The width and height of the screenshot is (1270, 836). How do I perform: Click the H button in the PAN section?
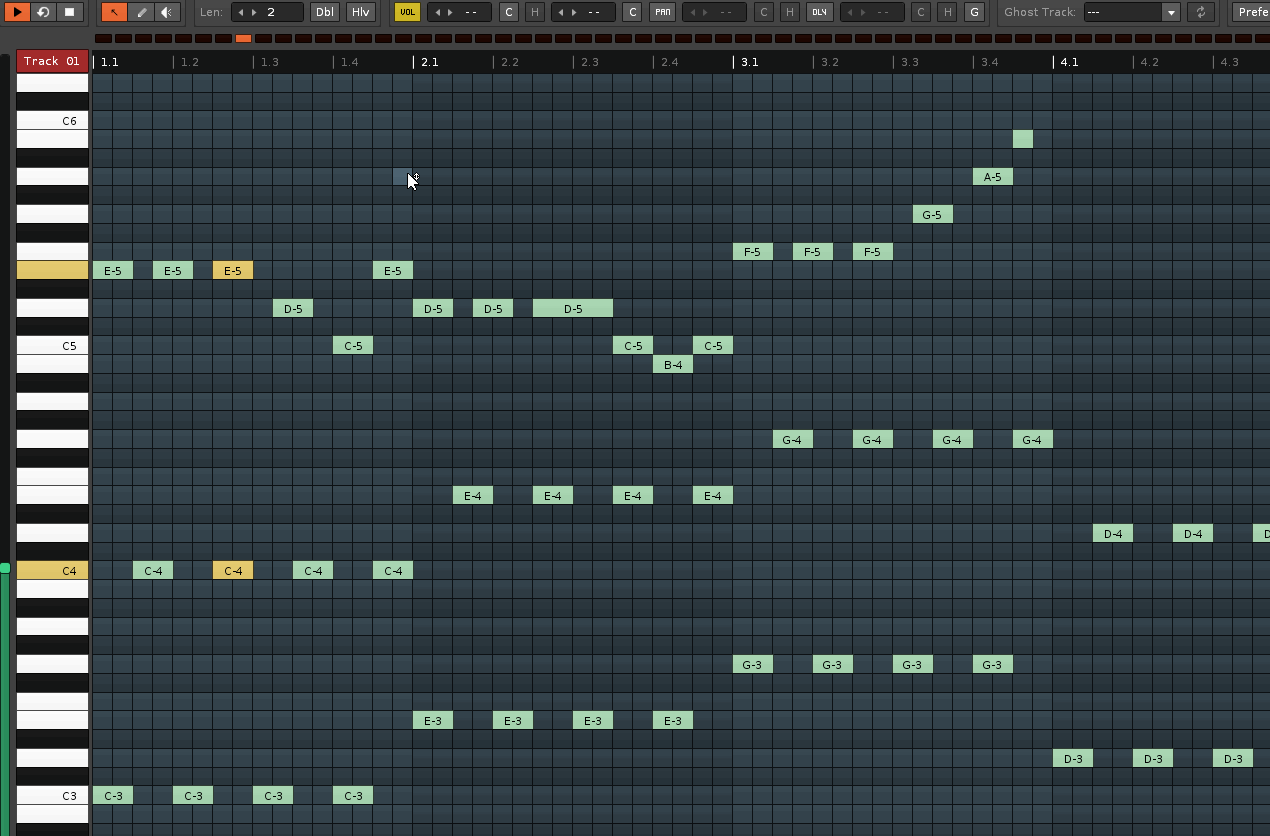click(789, 12)
